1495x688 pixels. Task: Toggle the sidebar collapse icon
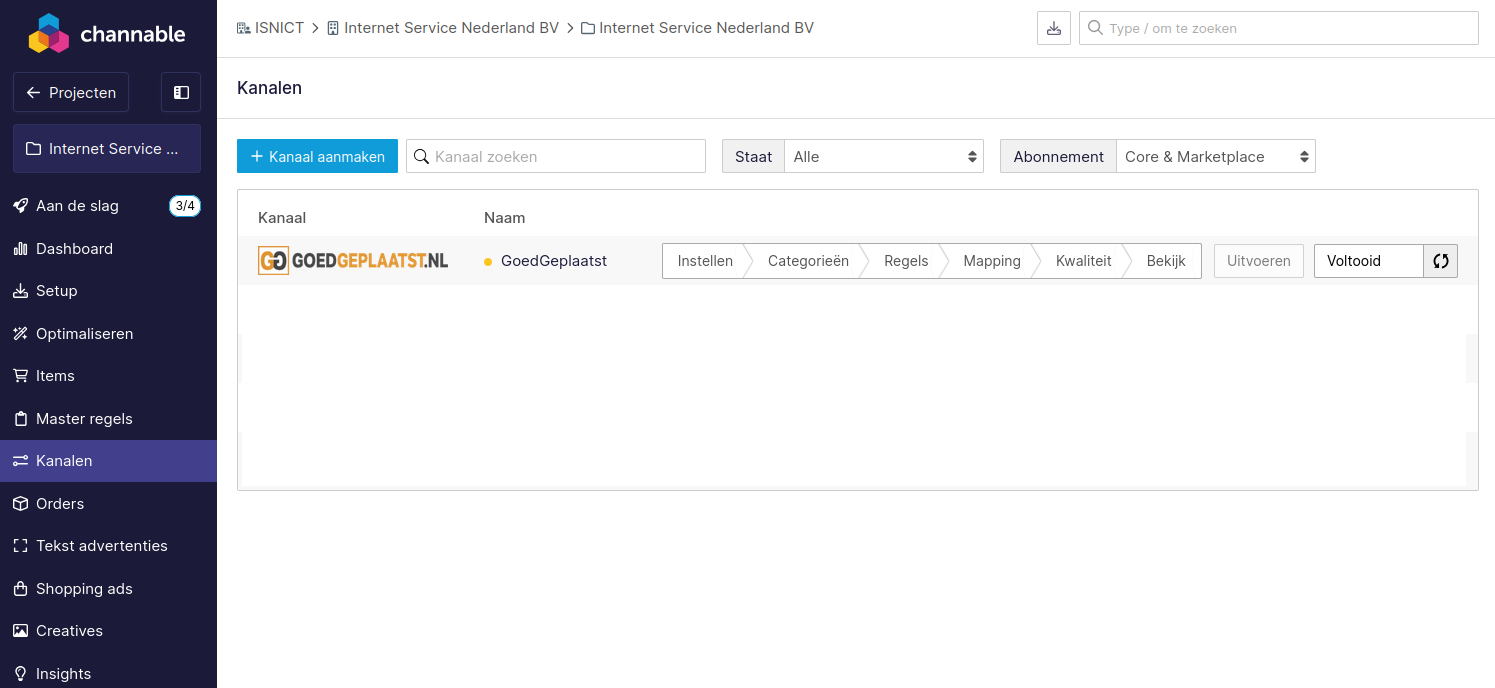[181, 92]
